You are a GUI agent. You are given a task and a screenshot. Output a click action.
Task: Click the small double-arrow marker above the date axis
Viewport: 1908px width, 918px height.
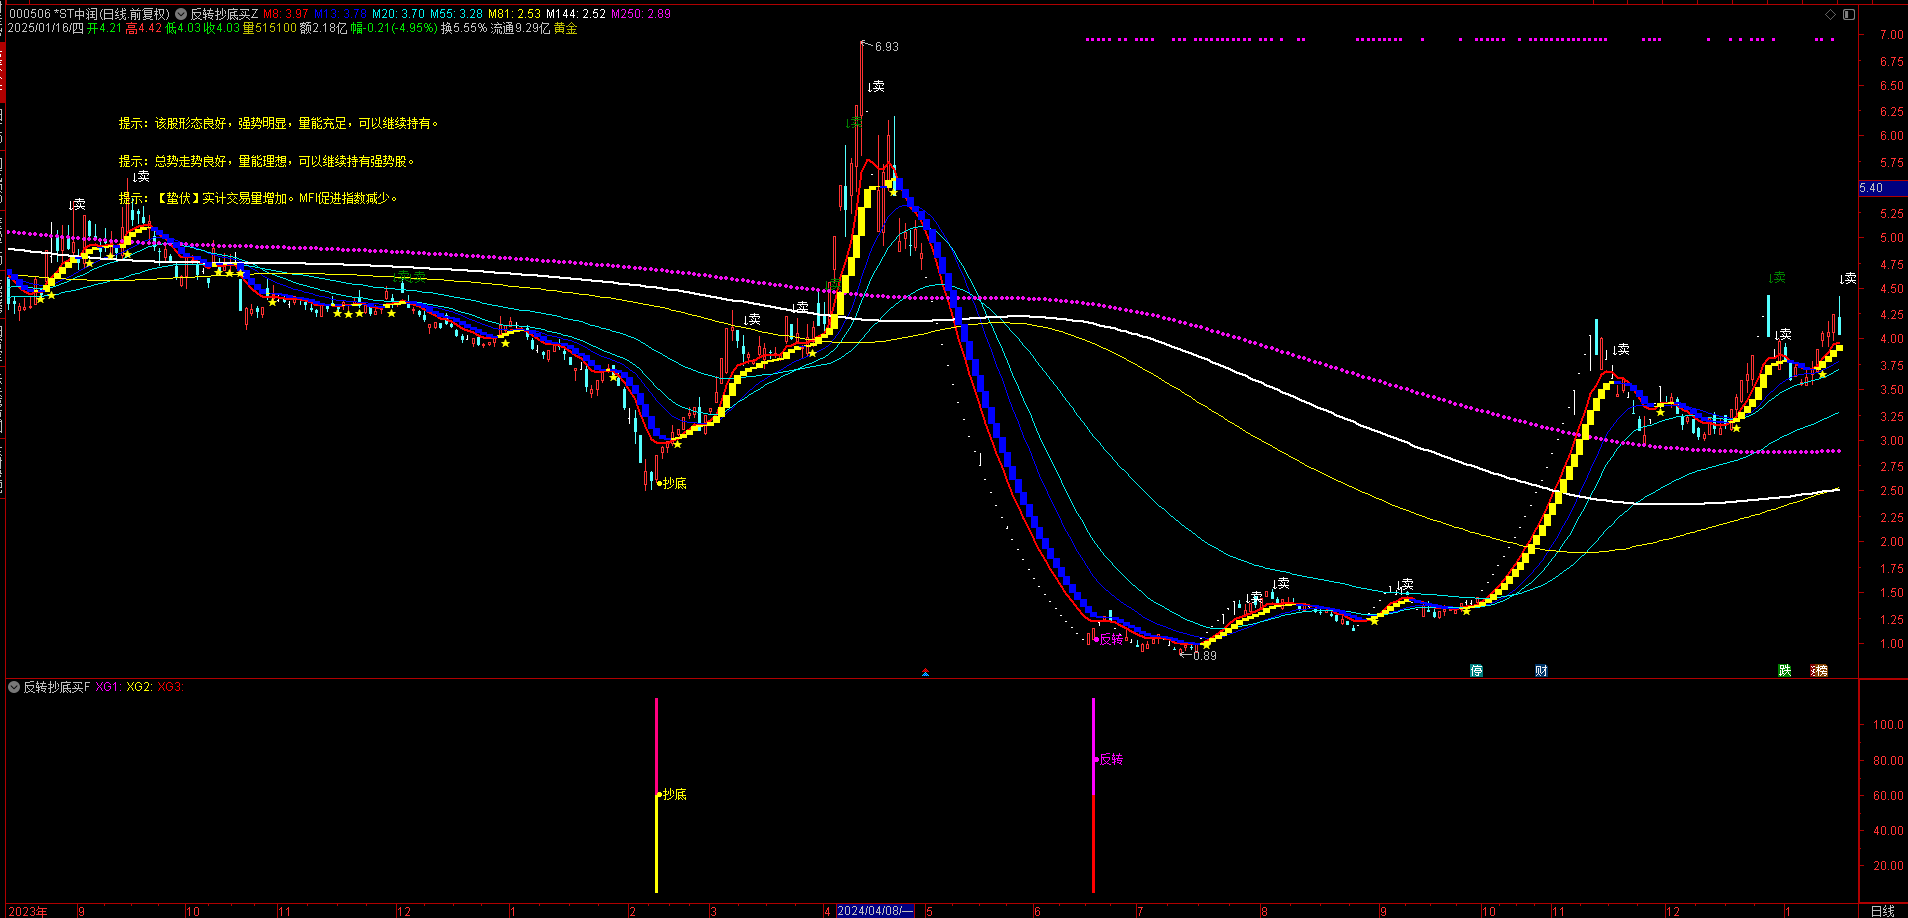tap(925, 673)
